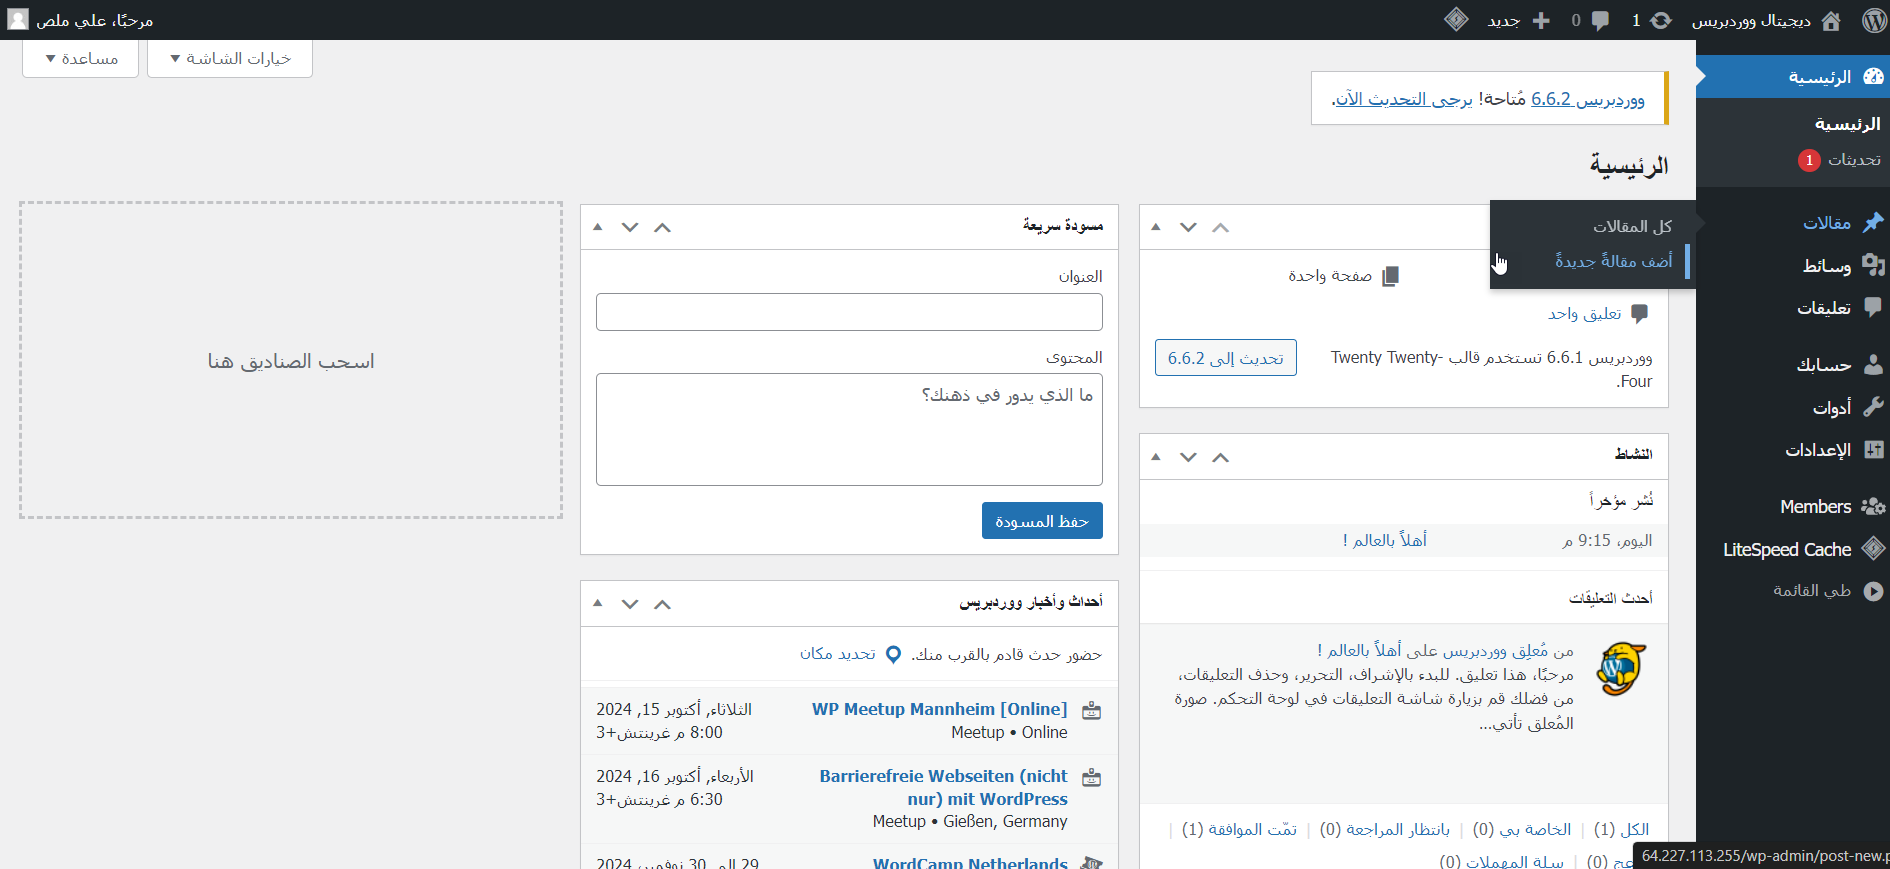Image resolution: width=1890 pixels, height=869 pixels.
Task: Open the Members sidebar menu
Action: pos(1815,507)
